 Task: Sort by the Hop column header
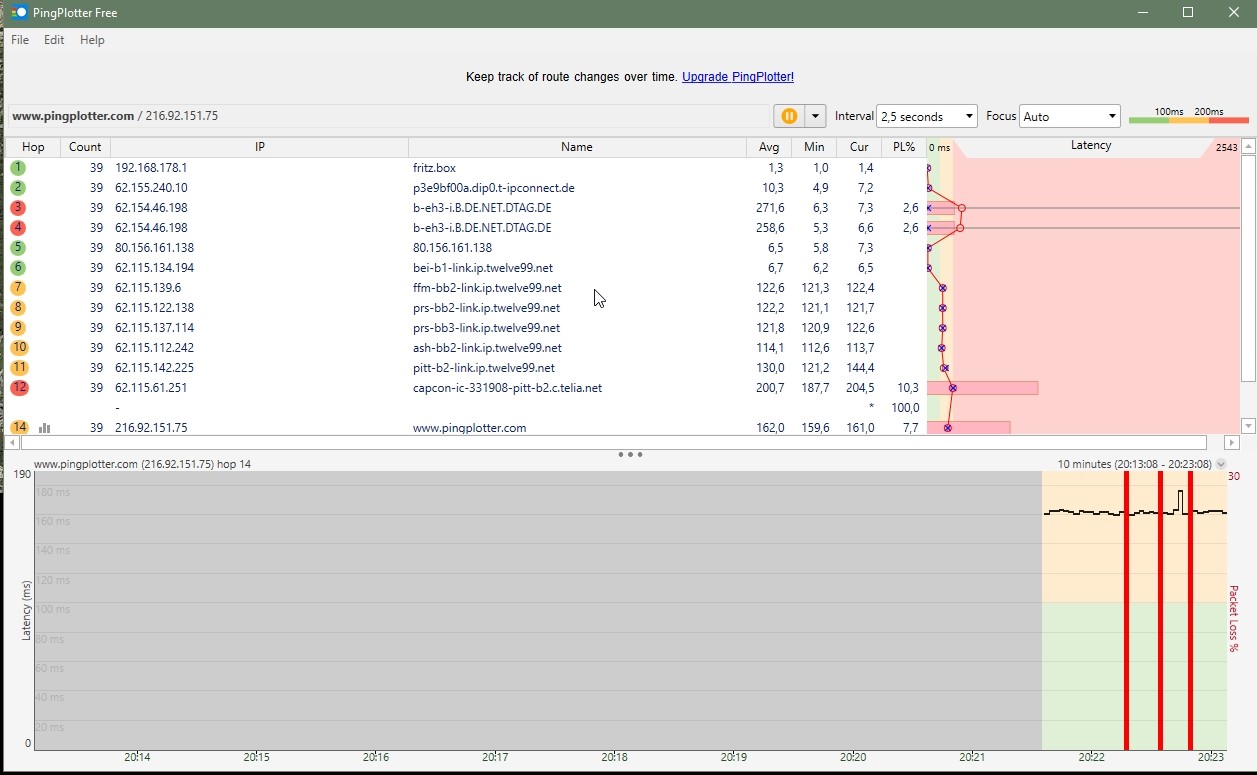[33, 147]
